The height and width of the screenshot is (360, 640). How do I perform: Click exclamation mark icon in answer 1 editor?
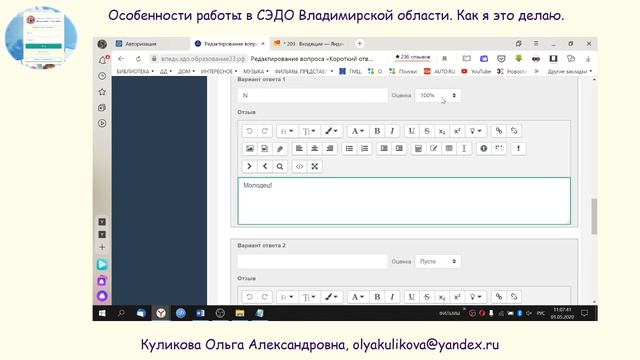[518, 149]
